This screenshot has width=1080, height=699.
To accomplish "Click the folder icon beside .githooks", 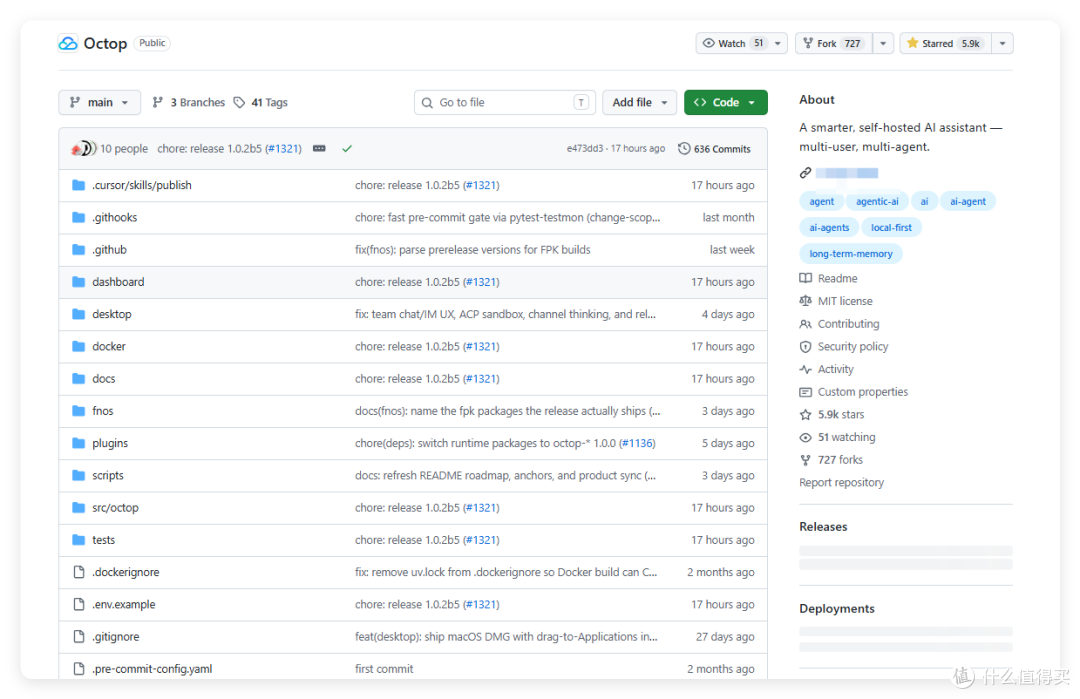I will point(79,218).
